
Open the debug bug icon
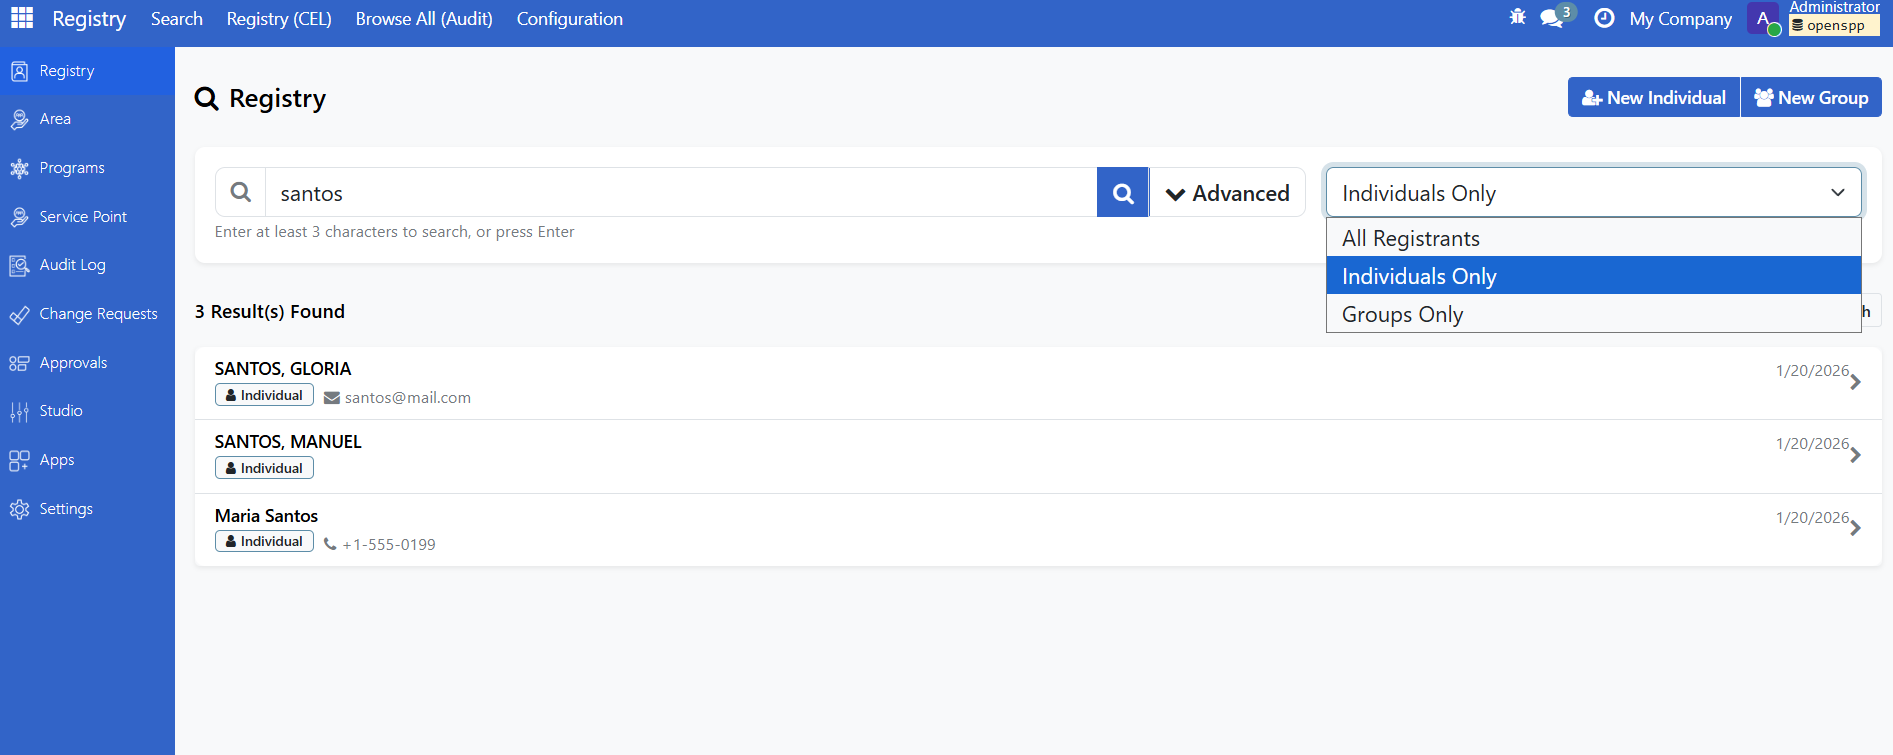tap(1517, 17)
